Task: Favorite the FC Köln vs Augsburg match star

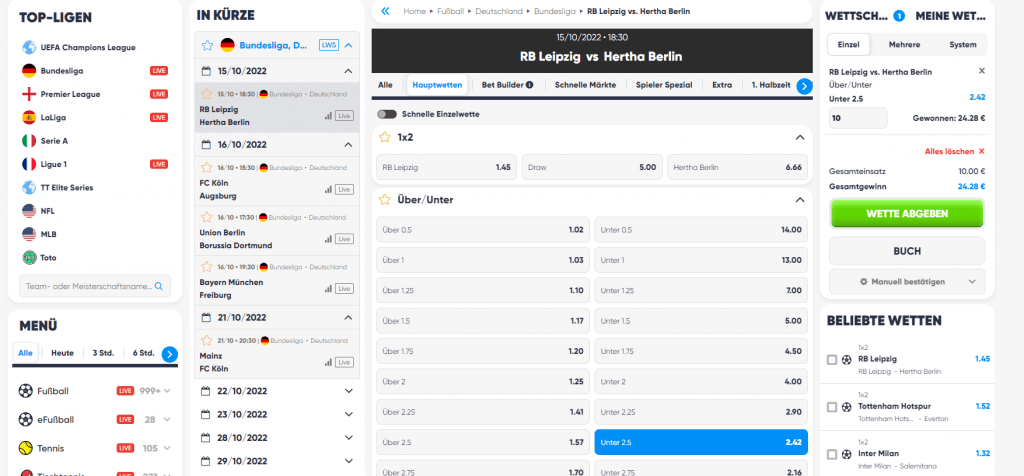Action: 206,167
